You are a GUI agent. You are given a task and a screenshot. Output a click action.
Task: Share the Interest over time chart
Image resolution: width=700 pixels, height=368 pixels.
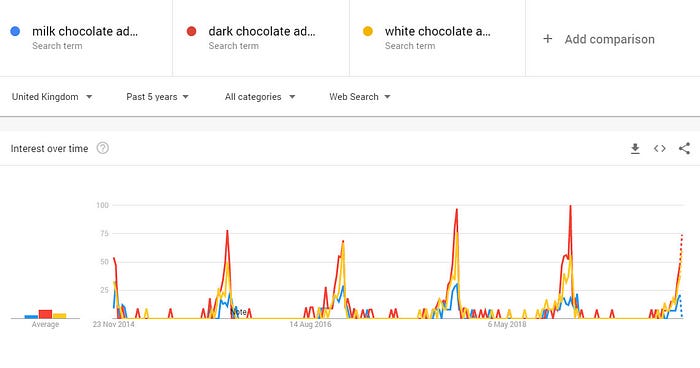pyautogui.click(x=684, y=149)
